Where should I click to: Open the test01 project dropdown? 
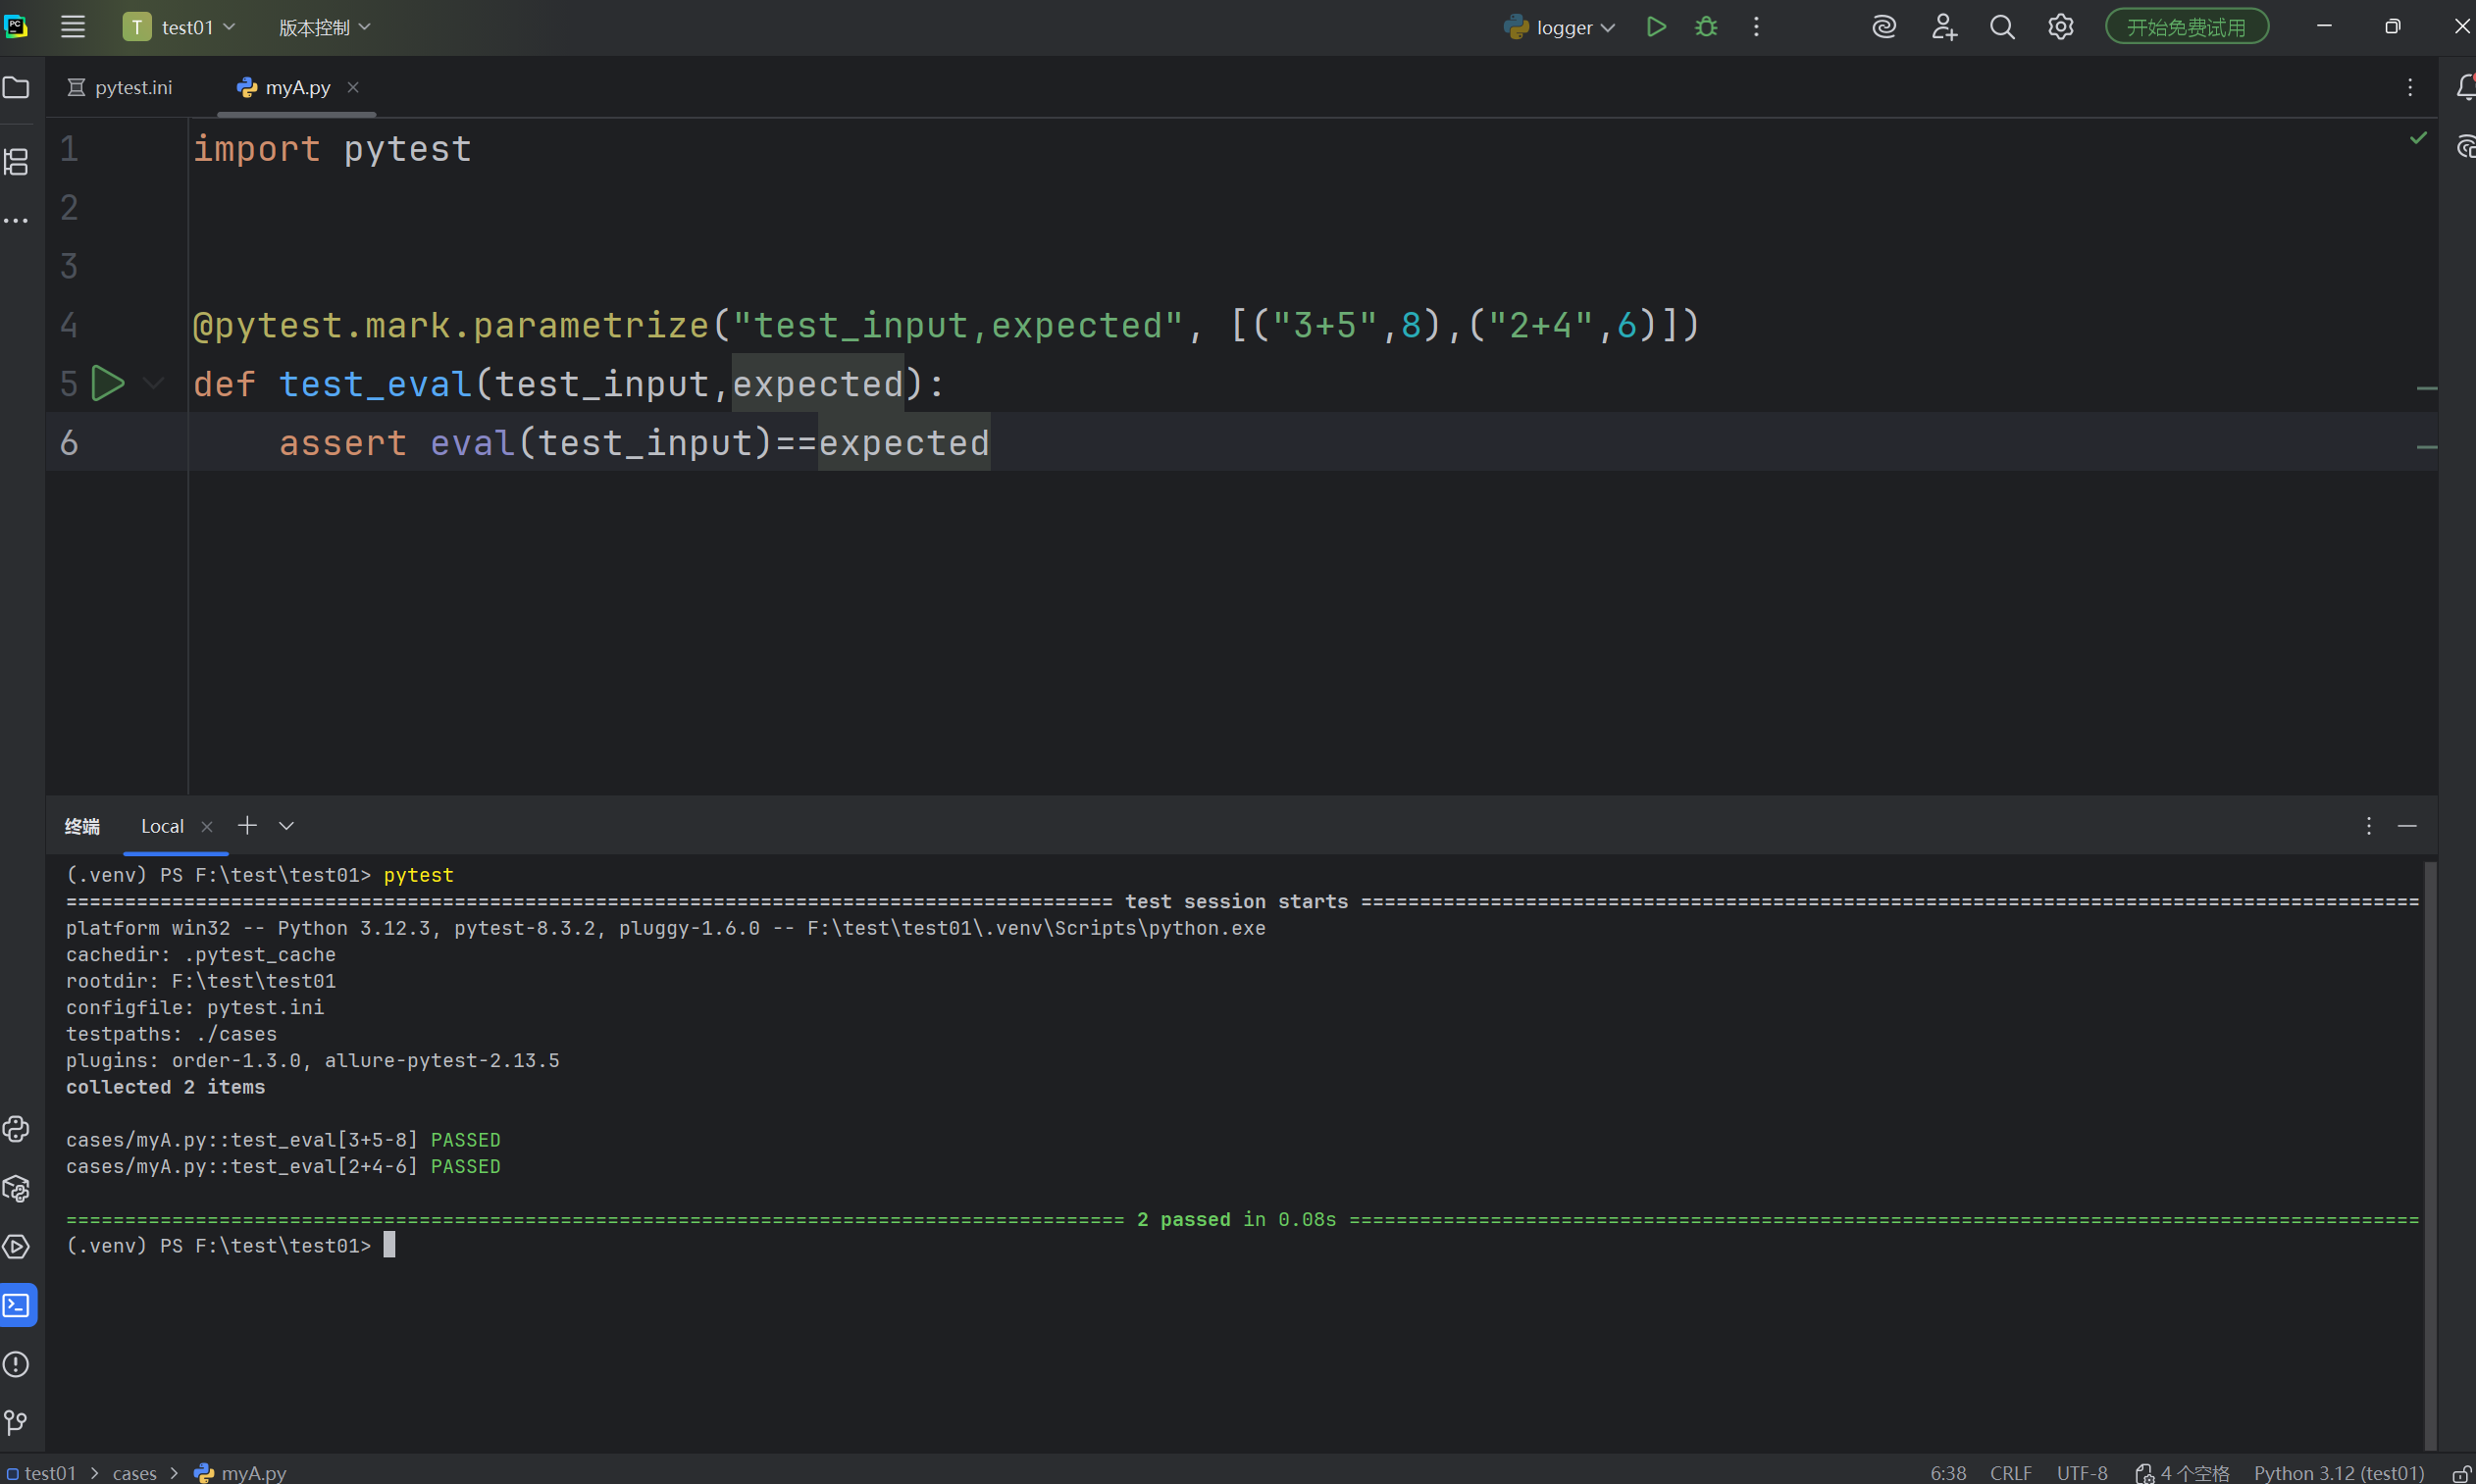coord(180,28)
